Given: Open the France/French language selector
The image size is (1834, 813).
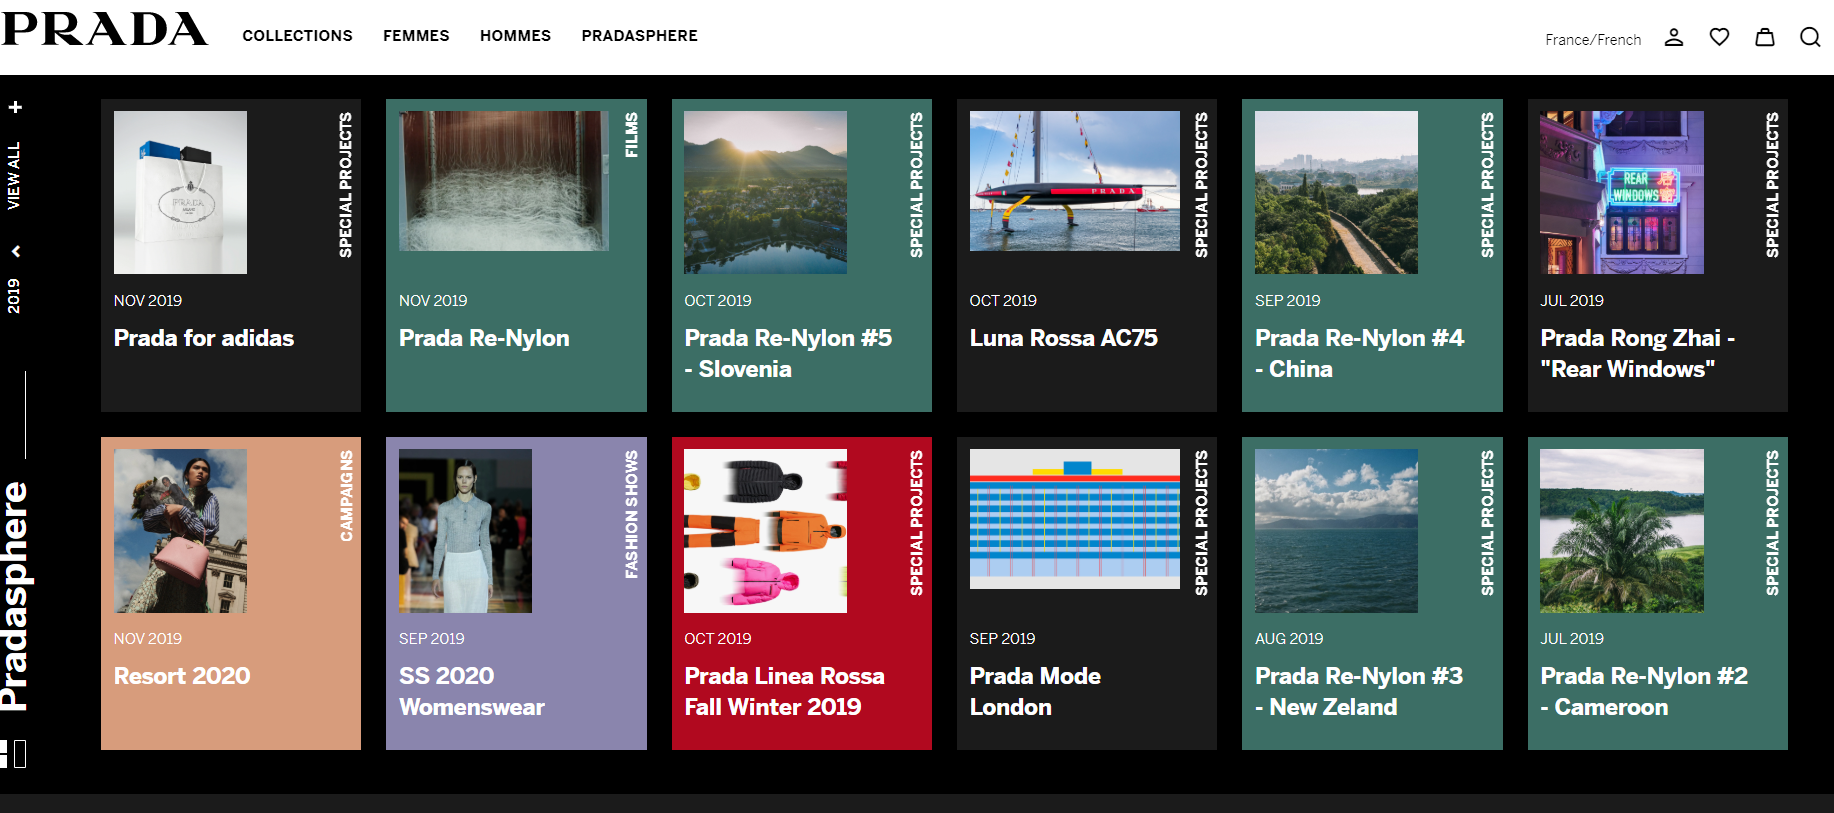Looking at the screenshot, I should [x=1592, y=39].
